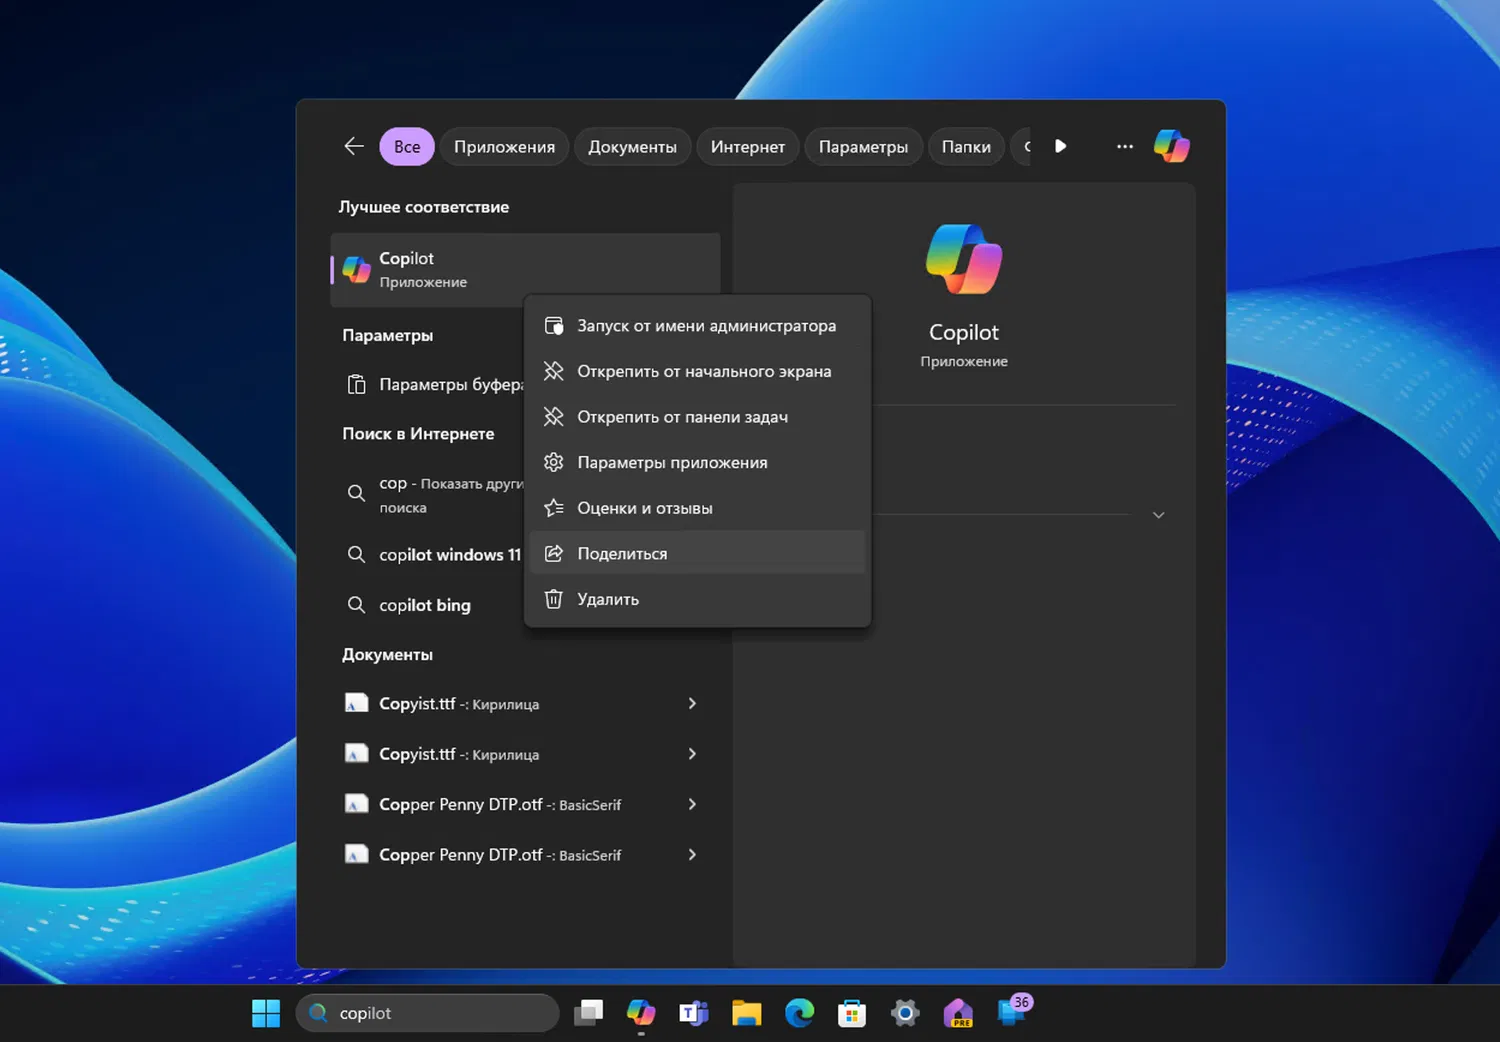Screen dimensions: 1500x1042
Task: Expand first Copper Penny DTP.otf arrow
Action: point(692,804)
